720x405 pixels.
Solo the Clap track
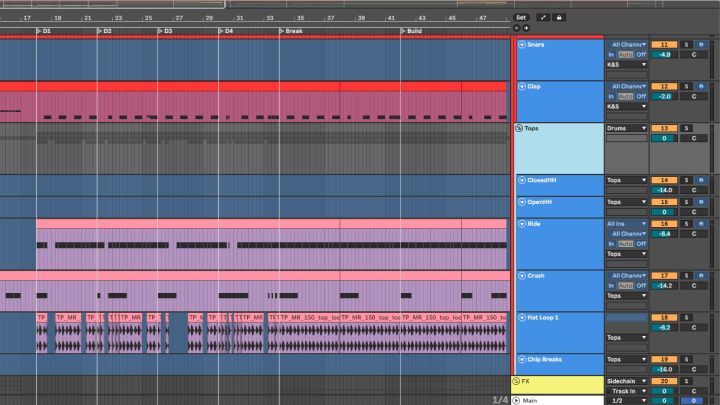pos(686,86)
